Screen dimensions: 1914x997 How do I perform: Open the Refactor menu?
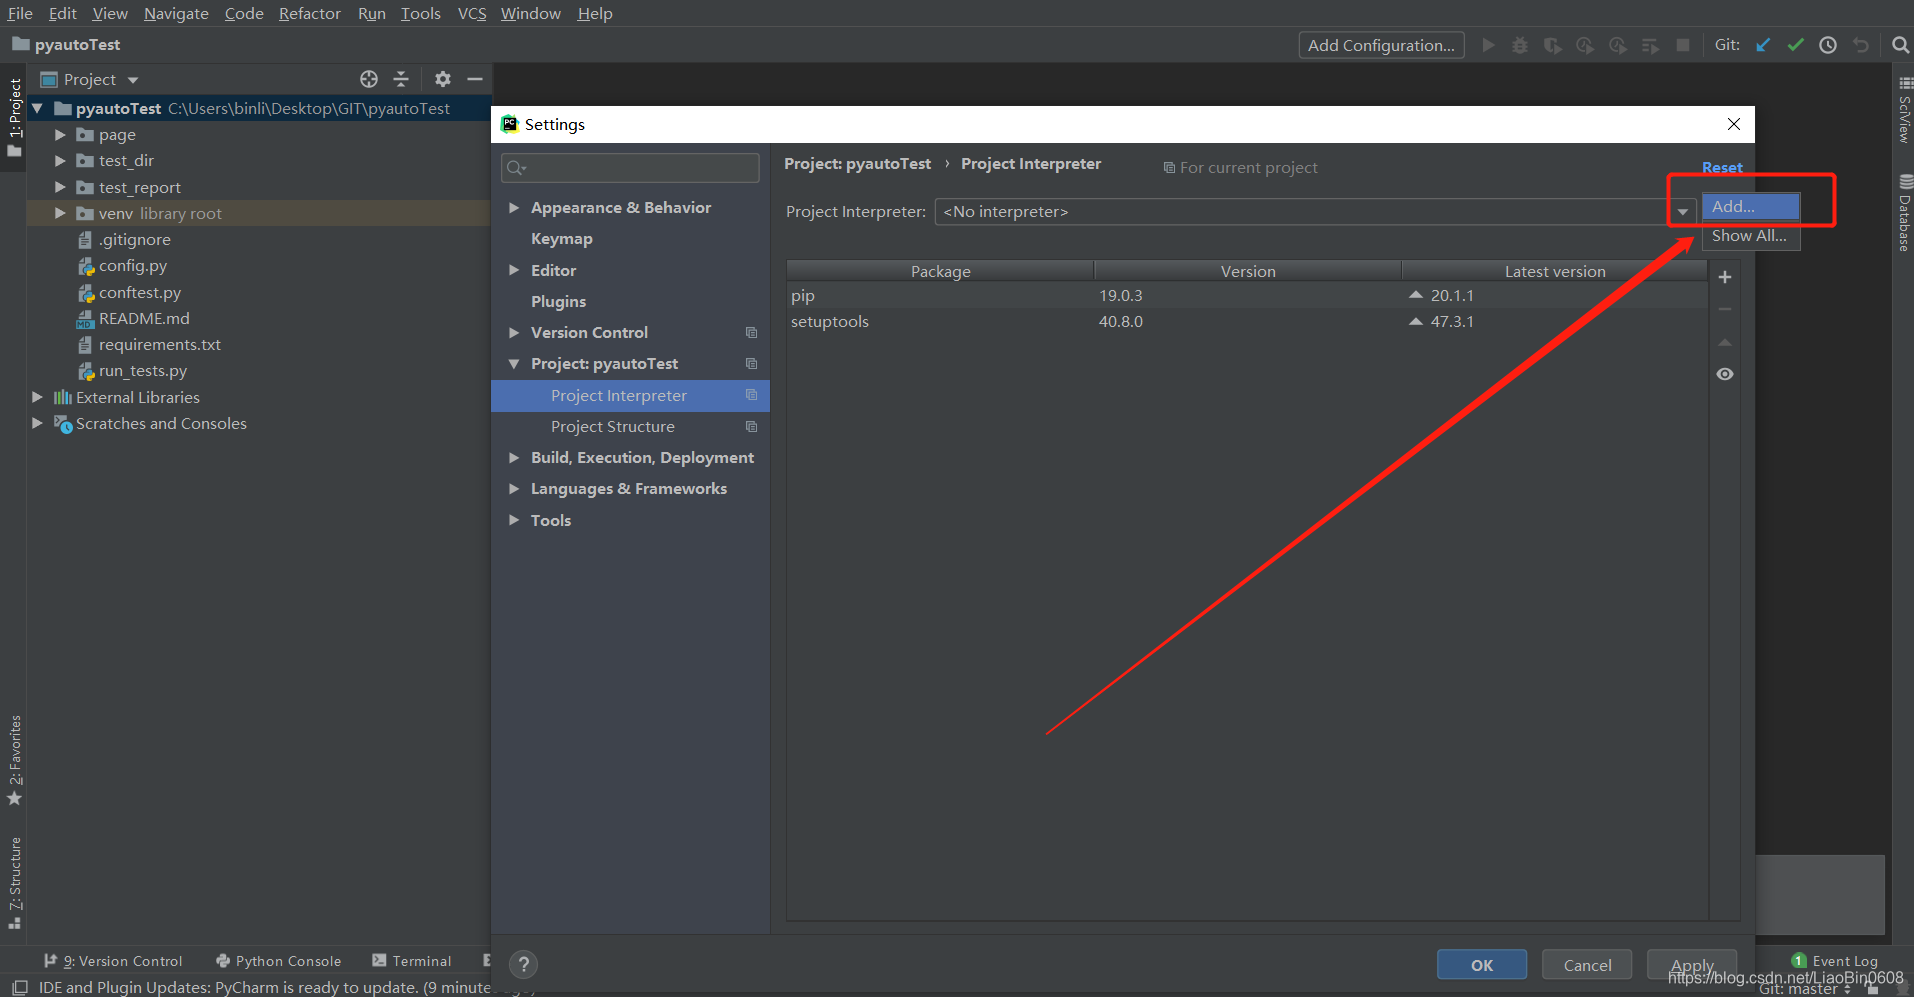click(310, 13)
